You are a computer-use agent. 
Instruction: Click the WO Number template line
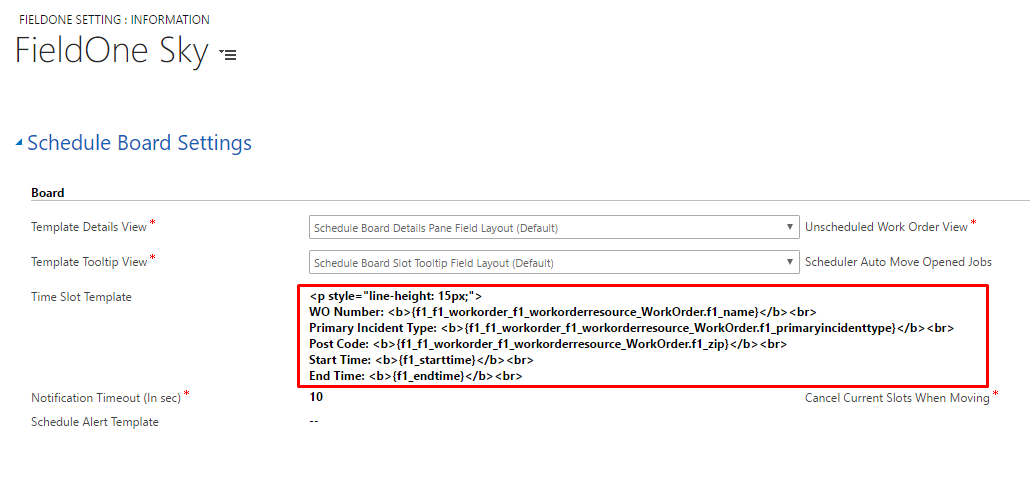point(563,311)
